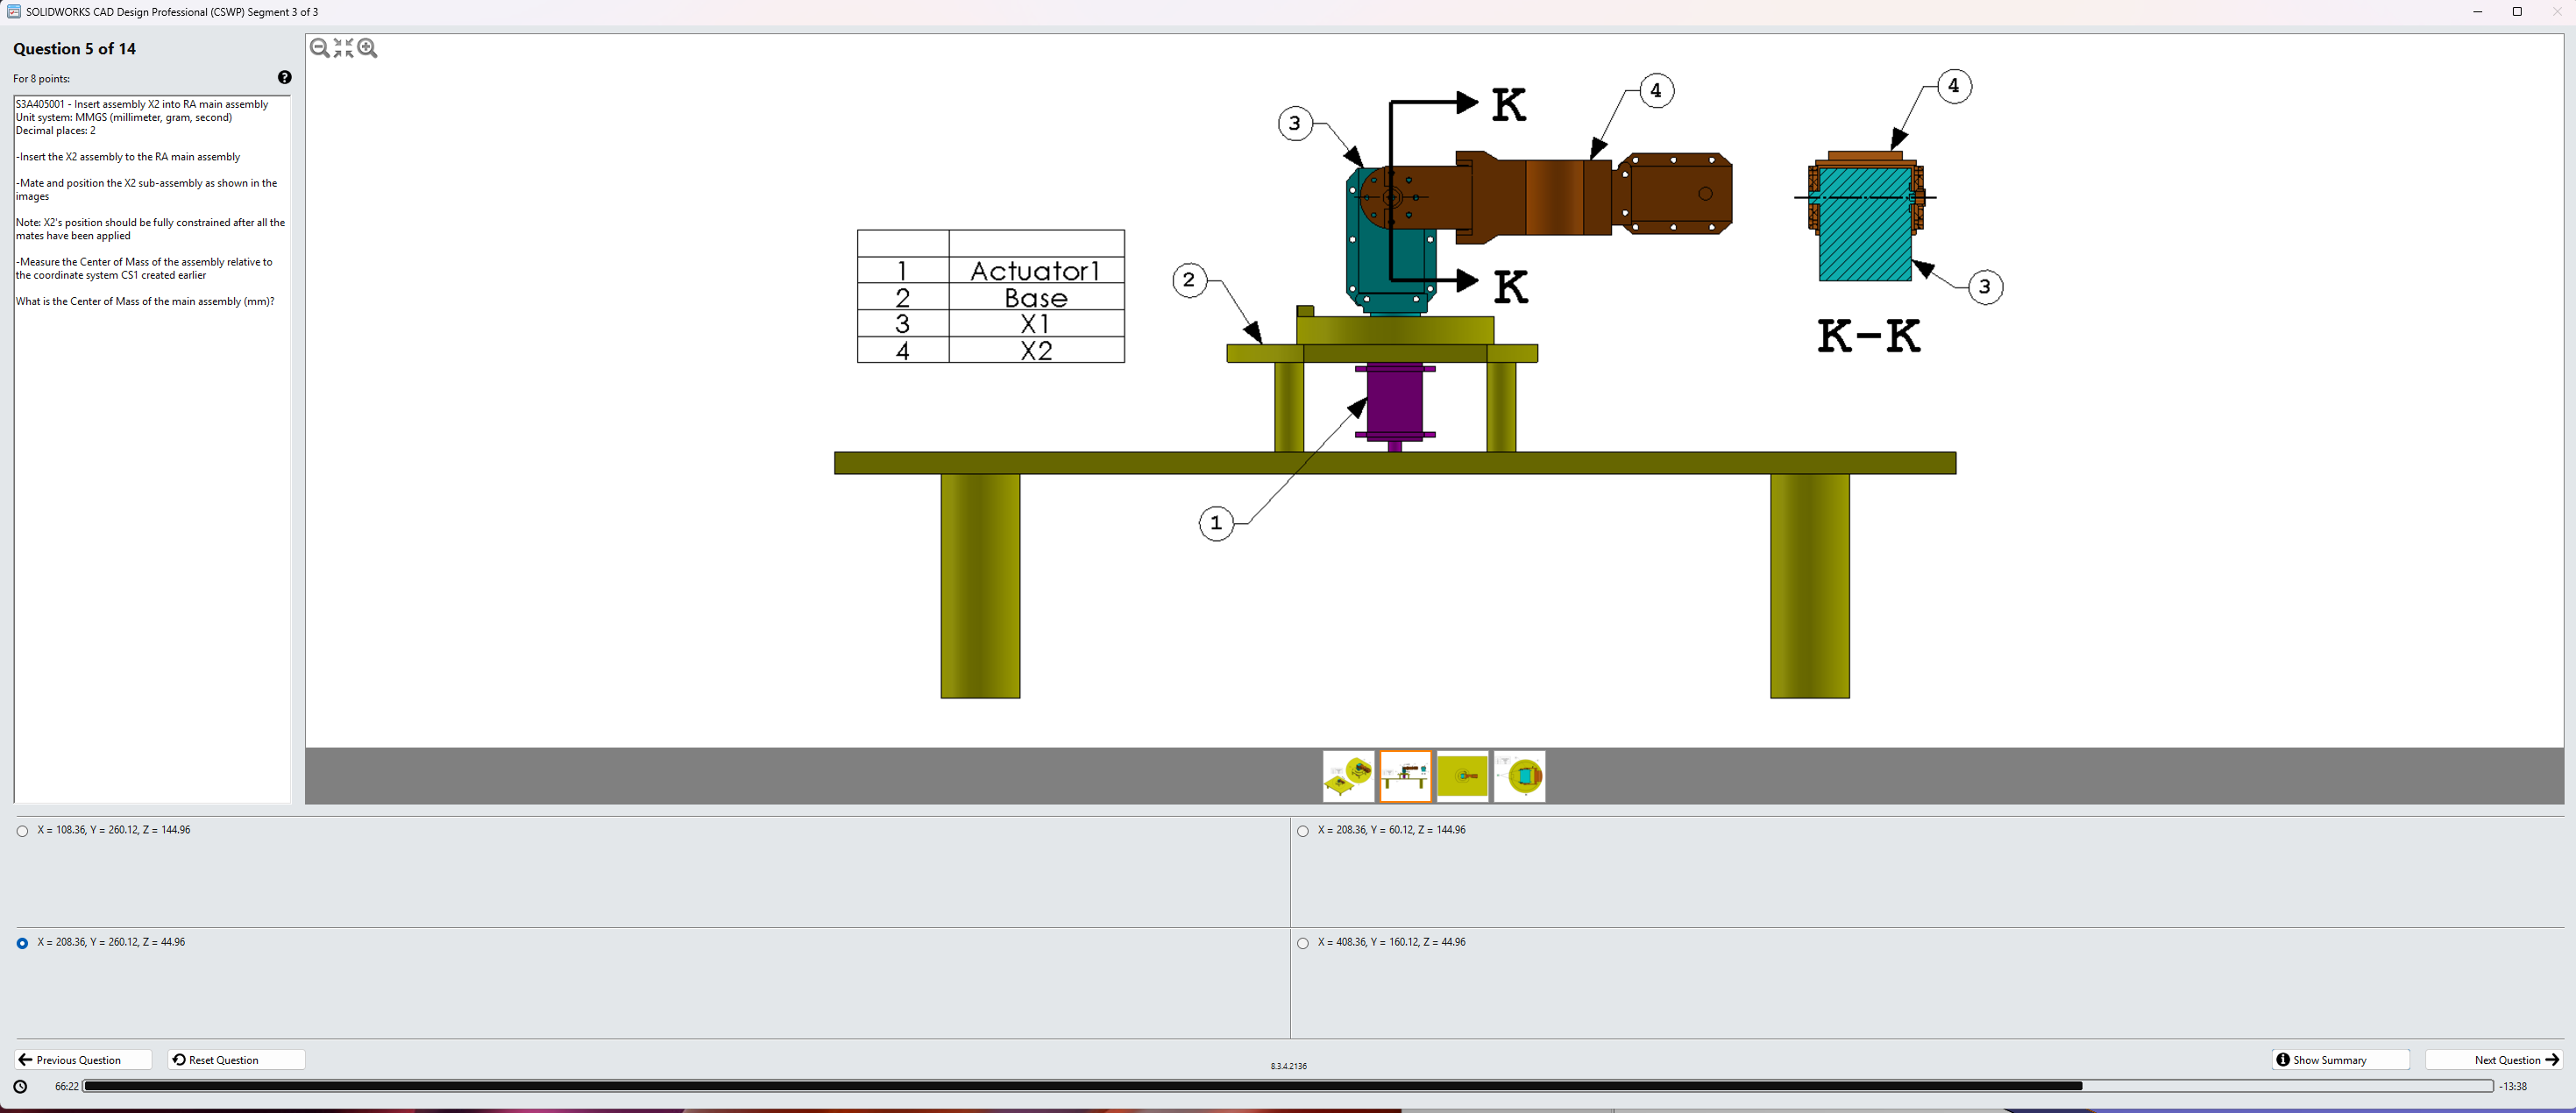2576x1113 pixels.
Task: Click the X1 cell in the parts table
Action: pyautogui.click(x=1036, y=324)
